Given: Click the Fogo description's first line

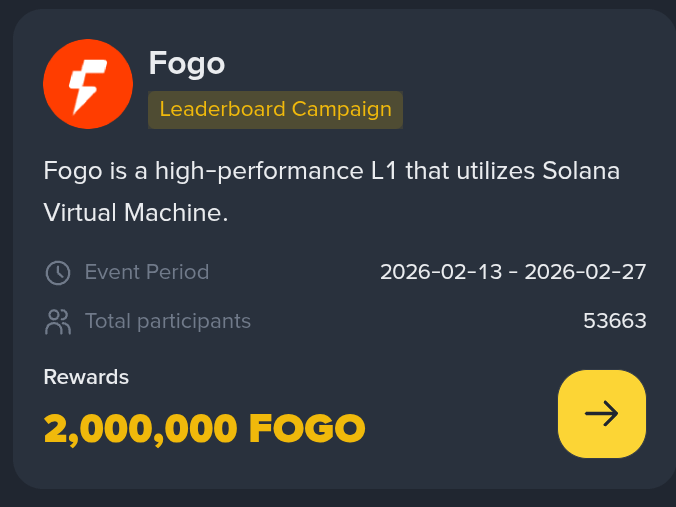Looking at the screenshot, I should click(331, 171).
